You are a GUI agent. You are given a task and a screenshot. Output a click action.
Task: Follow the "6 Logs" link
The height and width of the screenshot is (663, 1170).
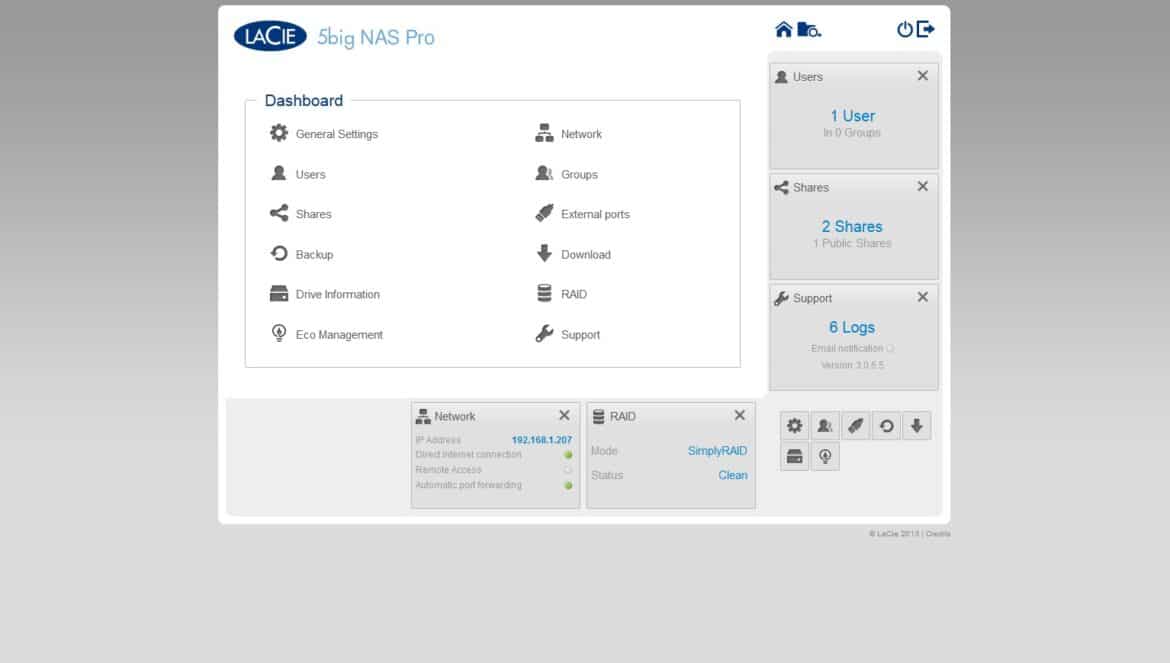852,327
